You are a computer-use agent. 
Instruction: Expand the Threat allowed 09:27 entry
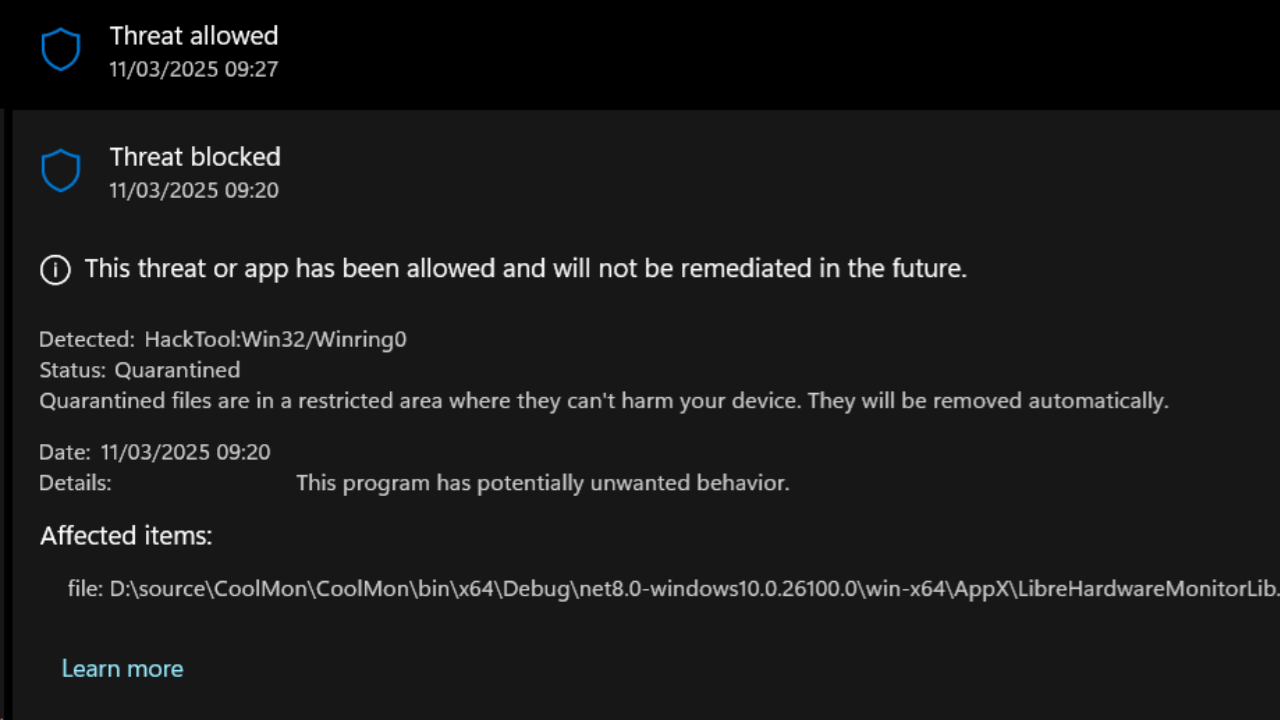click(640, 52)
